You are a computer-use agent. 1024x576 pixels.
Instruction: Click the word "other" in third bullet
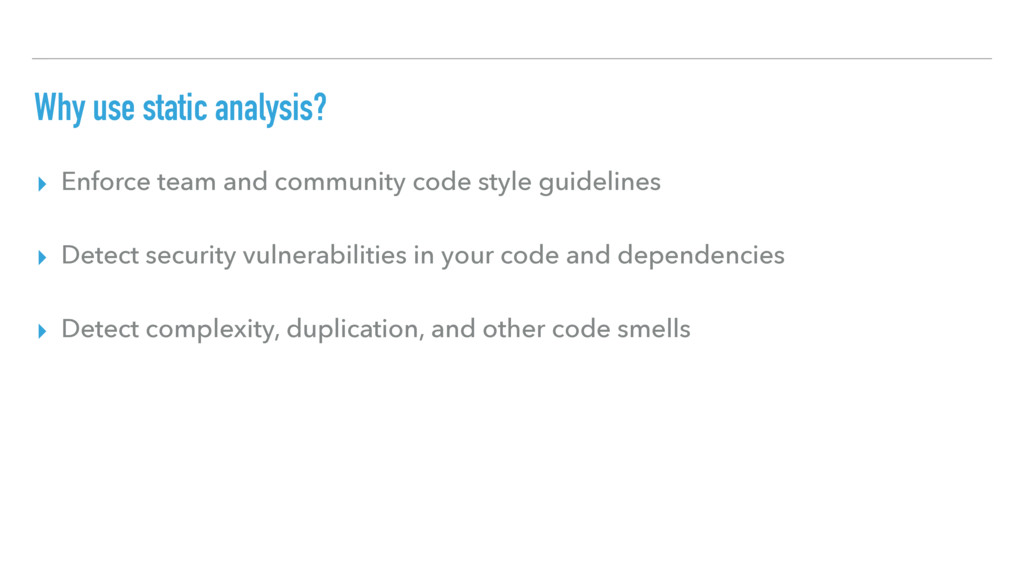[x=513, y=328]
